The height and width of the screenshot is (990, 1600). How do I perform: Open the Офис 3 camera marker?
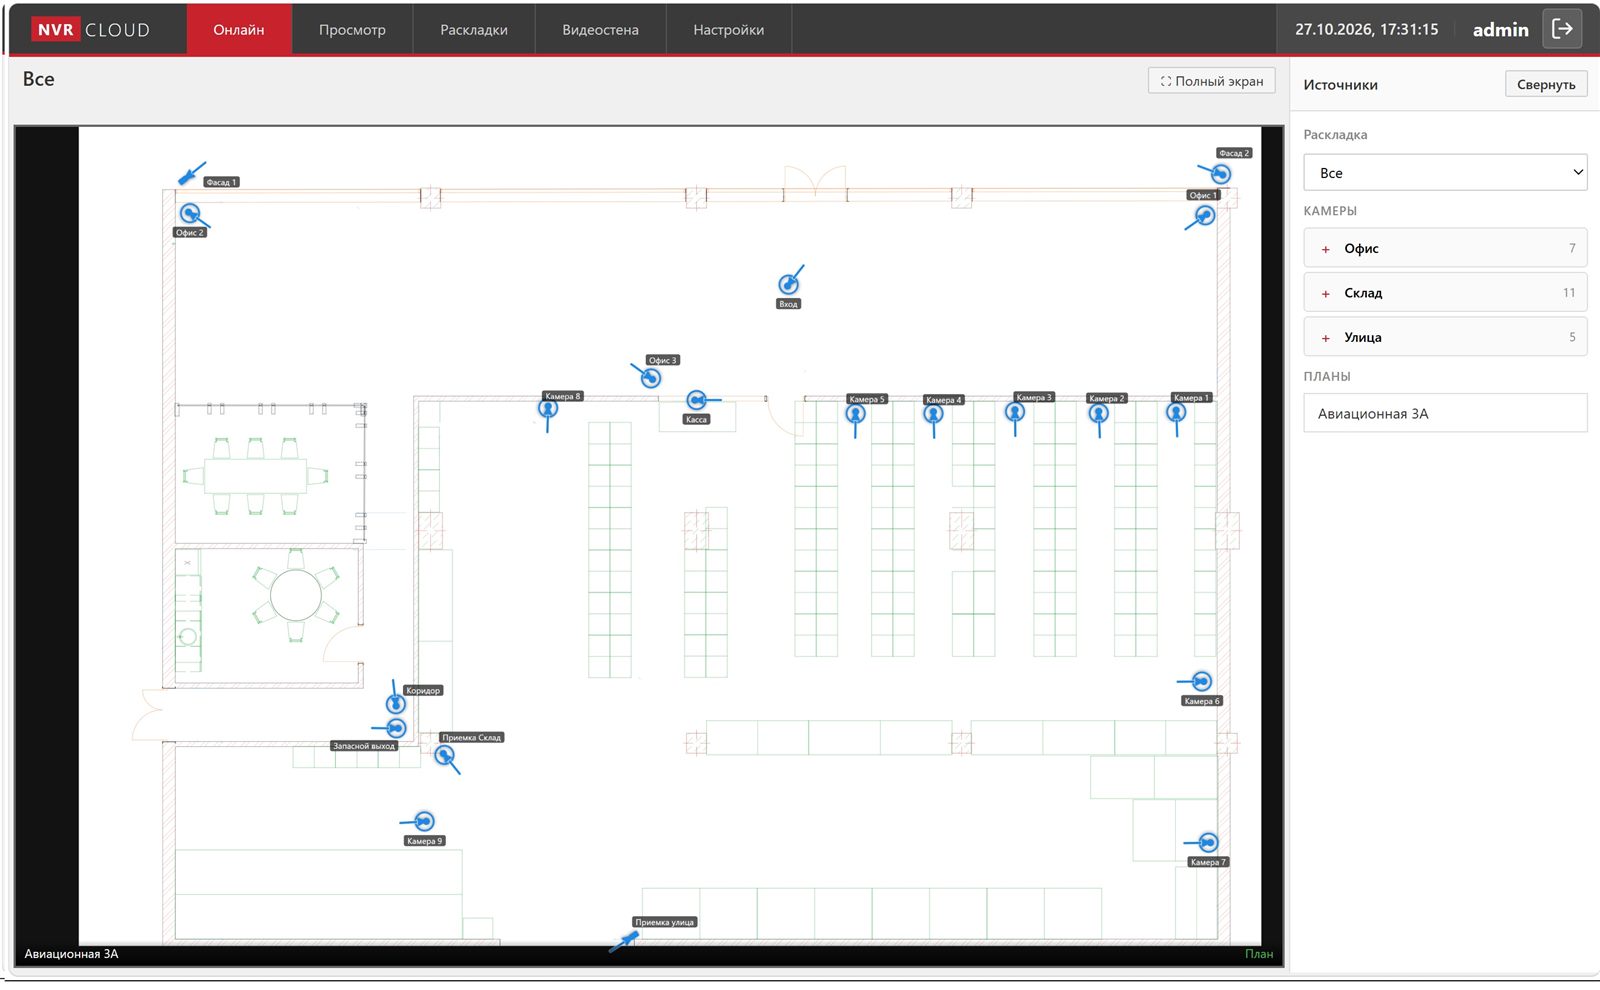pyautogui.click(x=650, y=378)
